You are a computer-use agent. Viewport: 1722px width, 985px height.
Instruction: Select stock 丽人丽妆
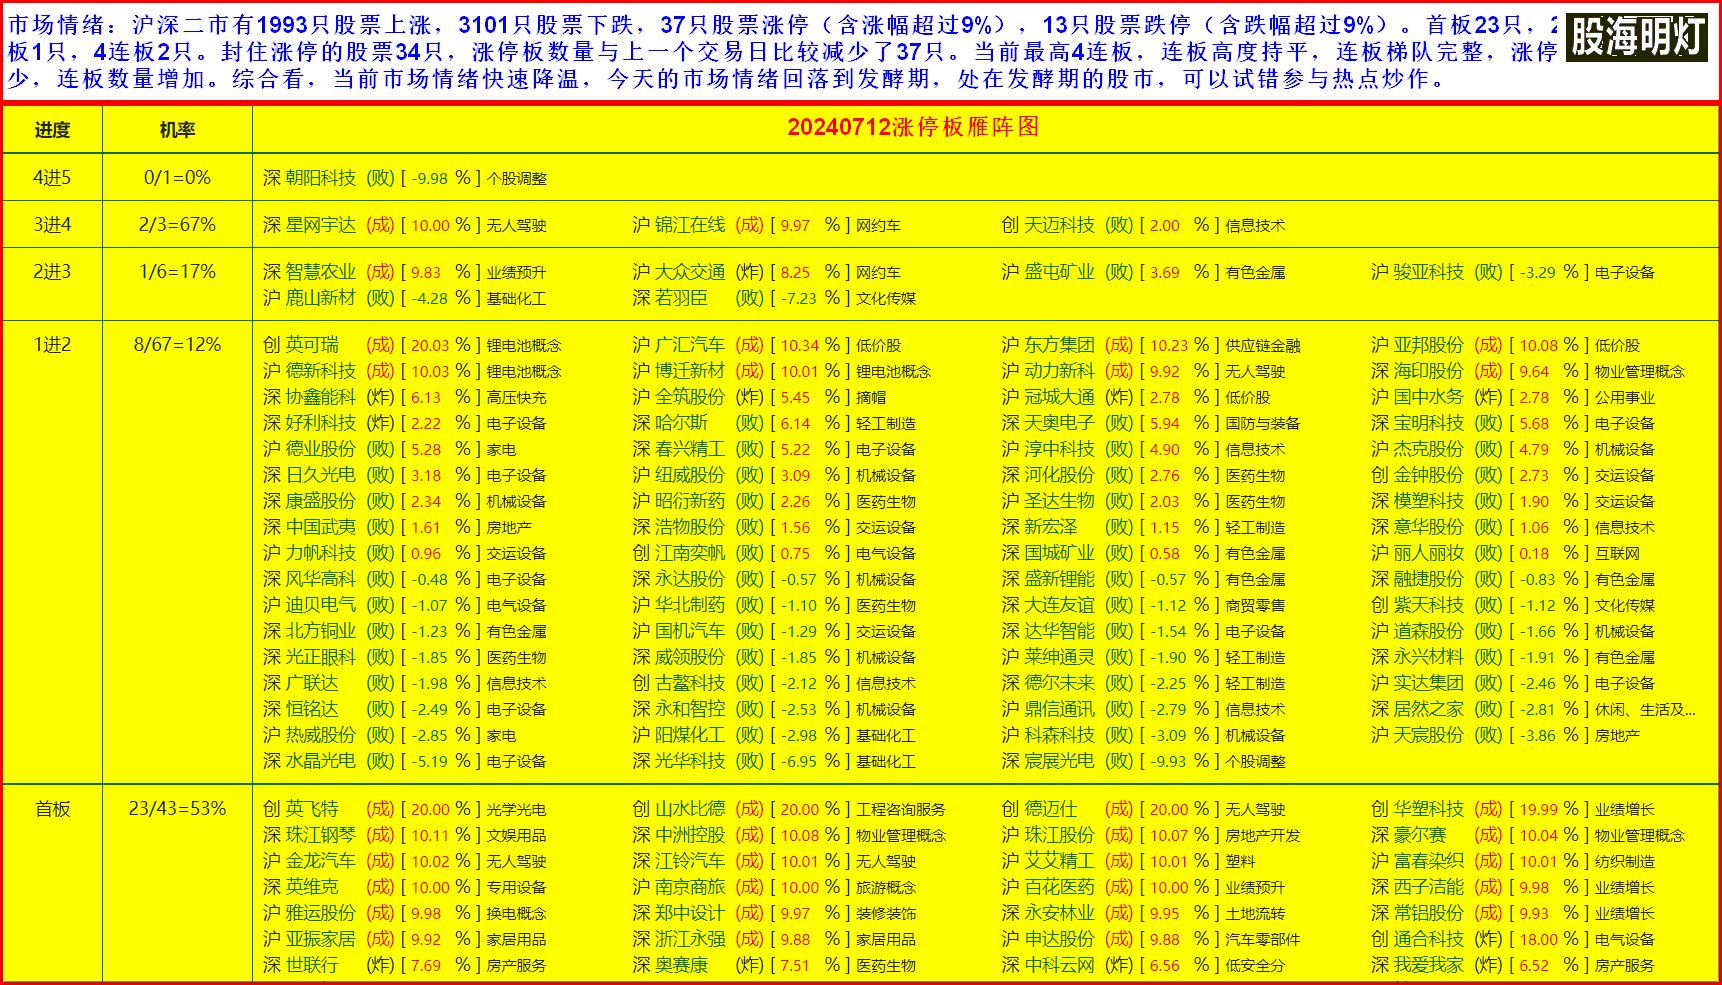point(1429,553)
